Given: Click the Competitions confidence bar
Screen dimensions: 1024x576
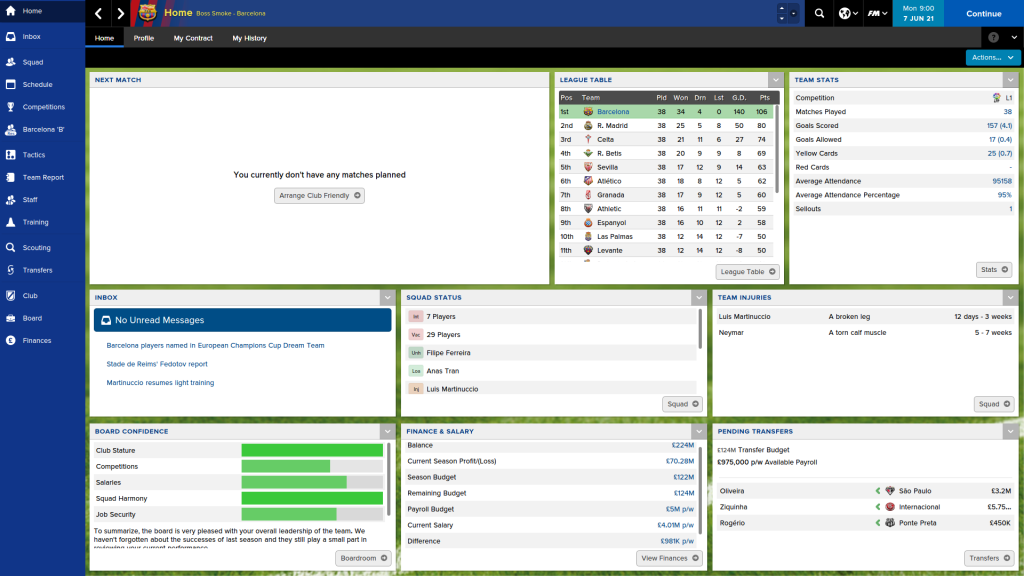Looking at the screenshot, I should coord(312,466).
